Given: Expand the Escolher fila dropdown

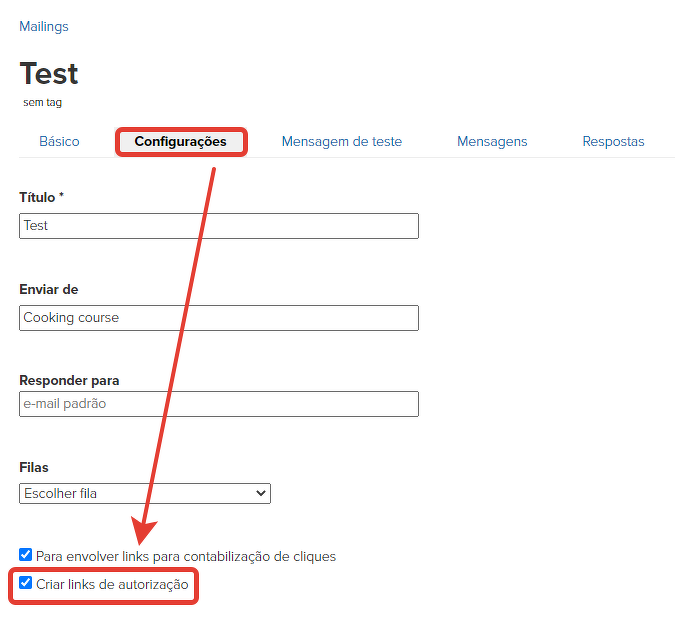Looking at the screenshot, I should (x=145, y=493).
